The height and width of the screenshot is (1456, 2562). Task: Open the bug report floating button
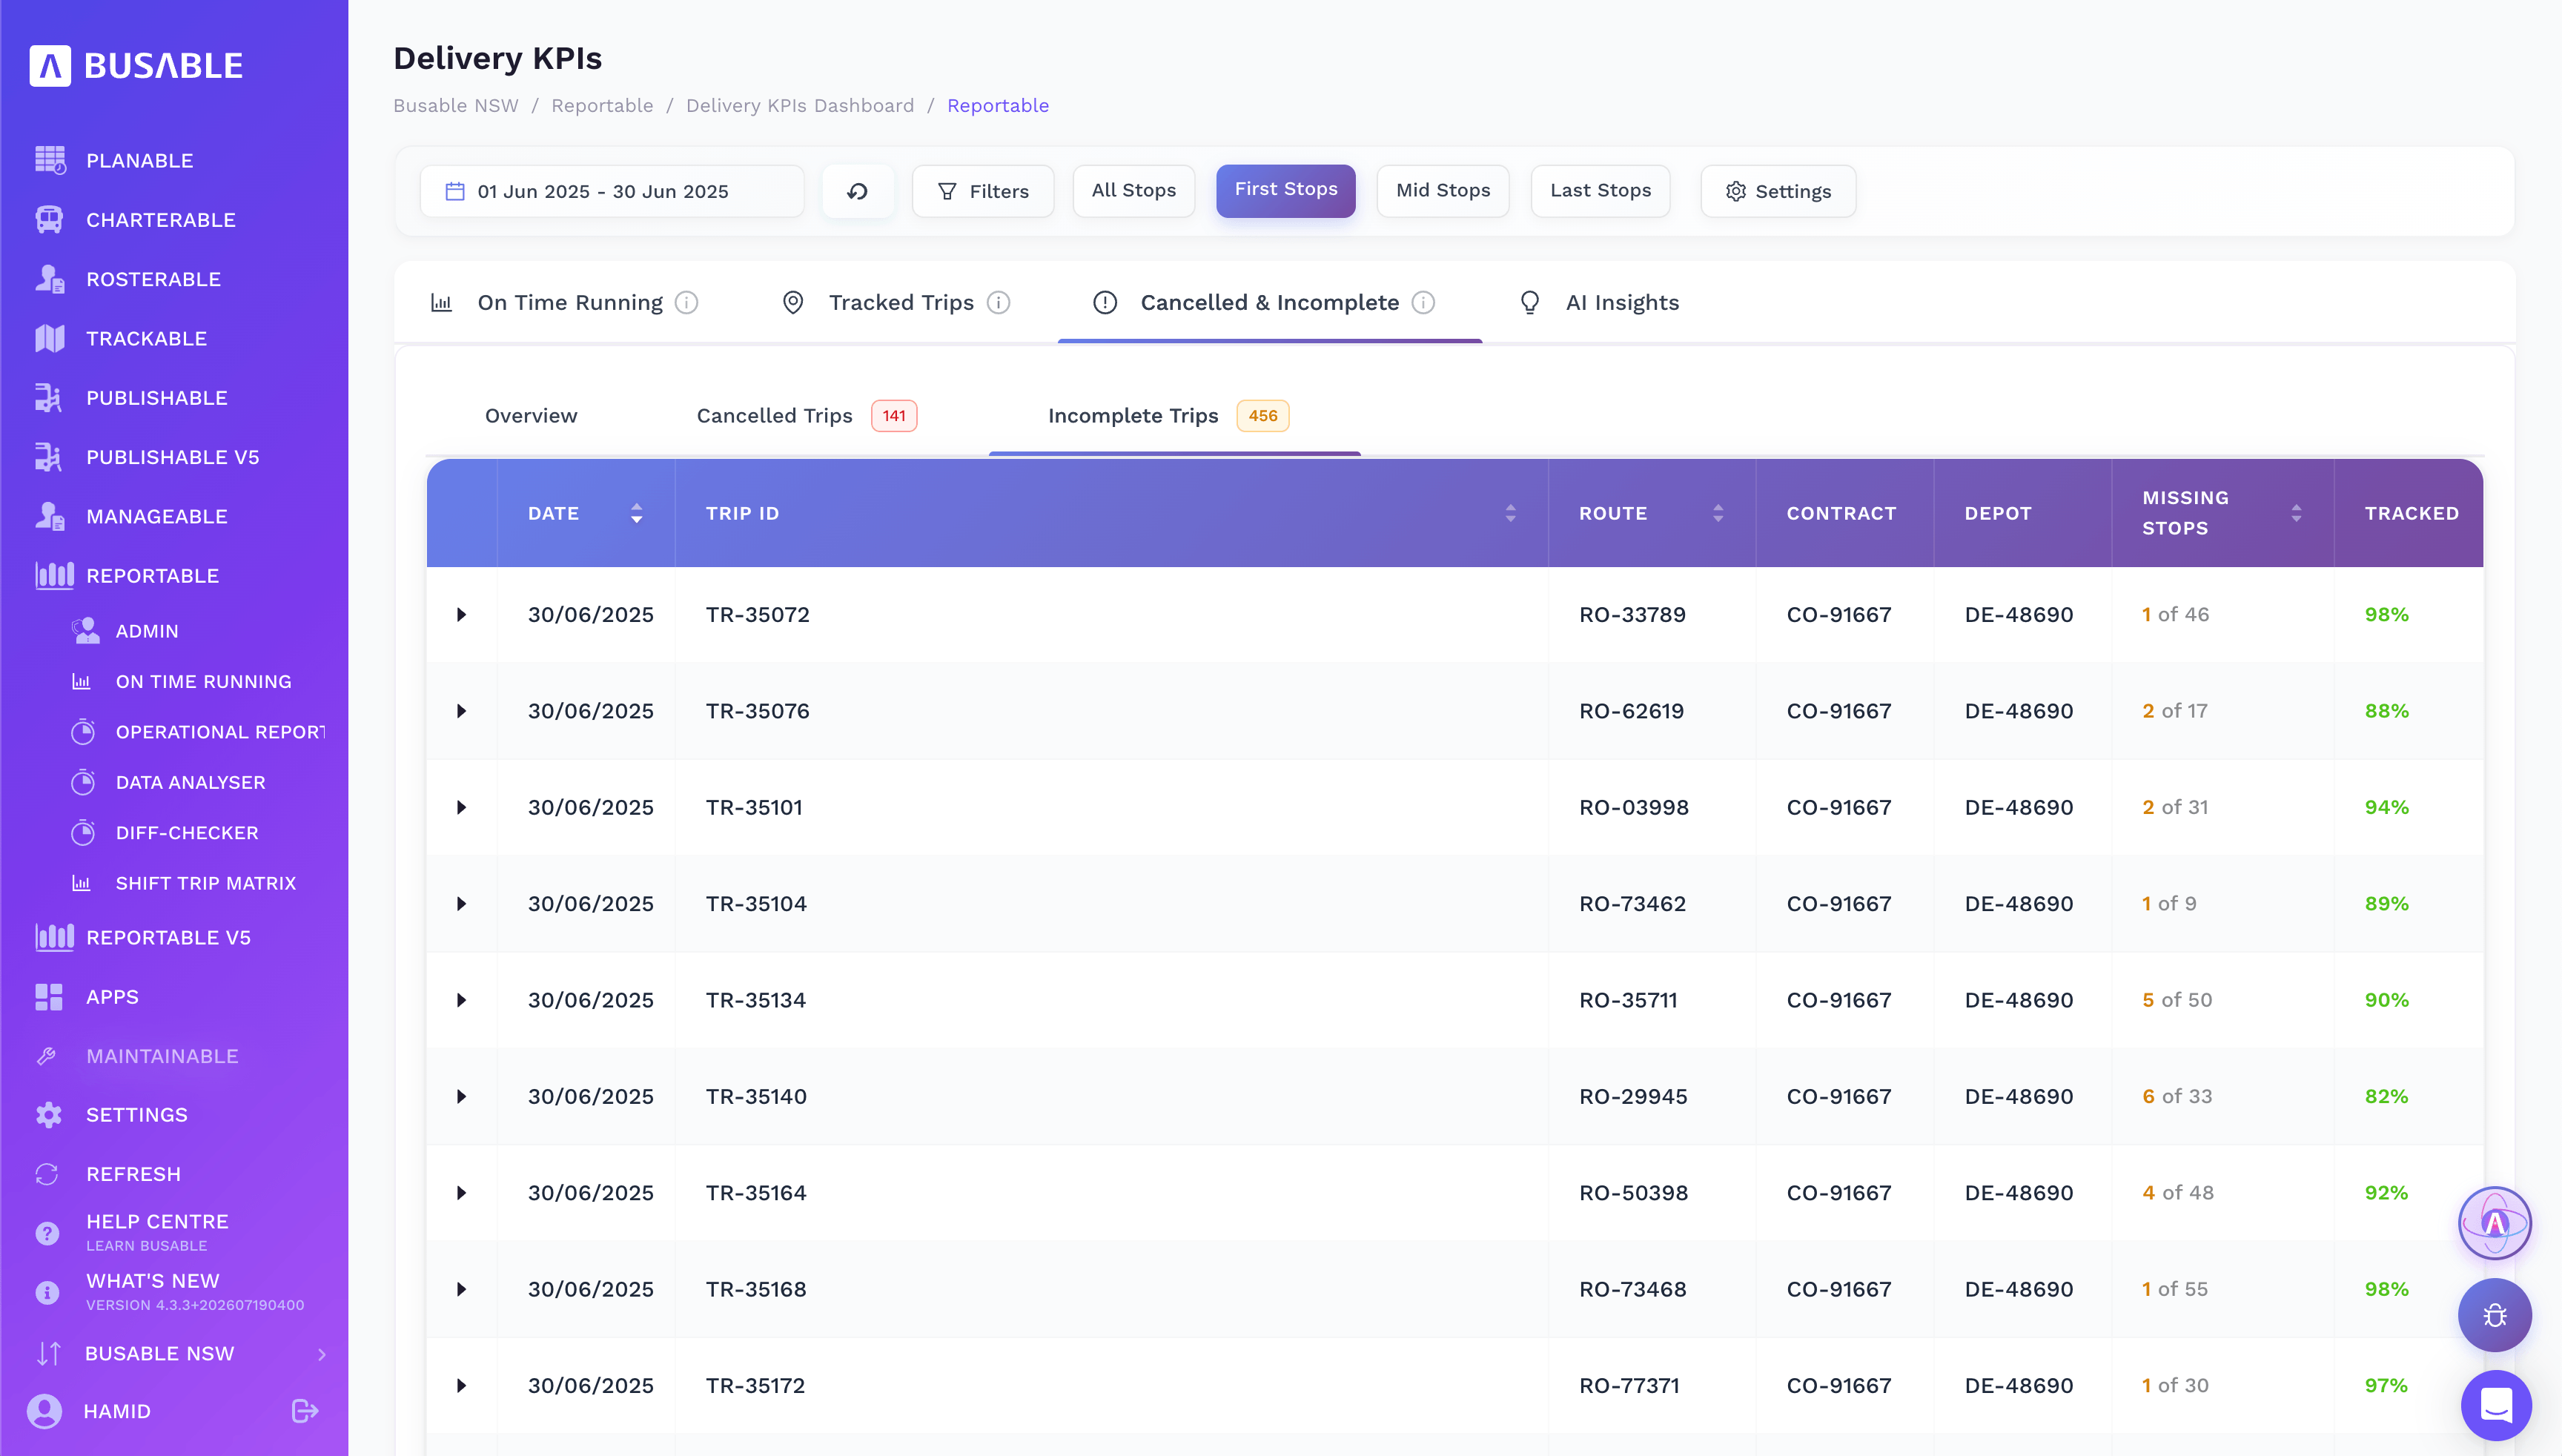point(2494,1315)
